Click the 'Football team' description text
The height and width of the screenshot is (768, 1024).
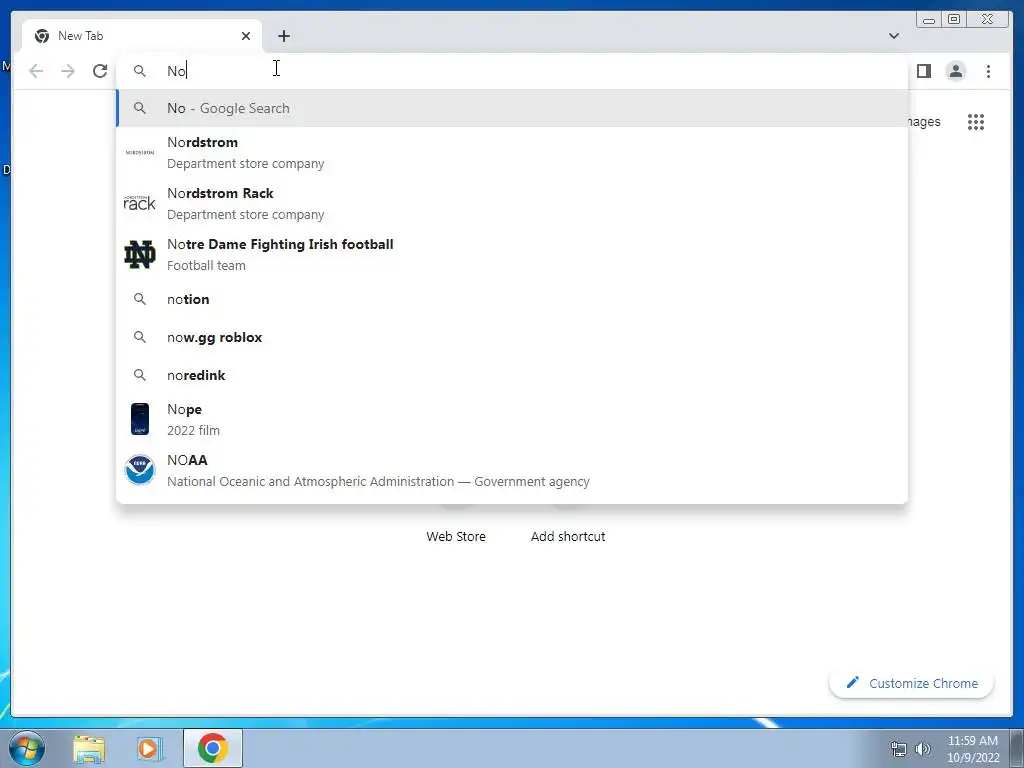(x=206, y=265)
